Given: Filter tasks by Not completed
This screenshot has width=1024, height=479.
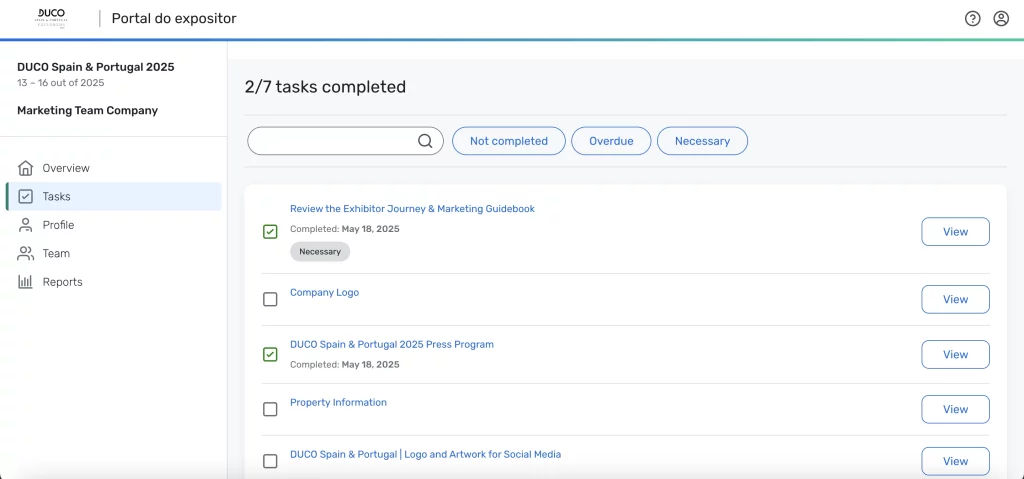Looking at the screenshot, I should click(x=508, y=141).
